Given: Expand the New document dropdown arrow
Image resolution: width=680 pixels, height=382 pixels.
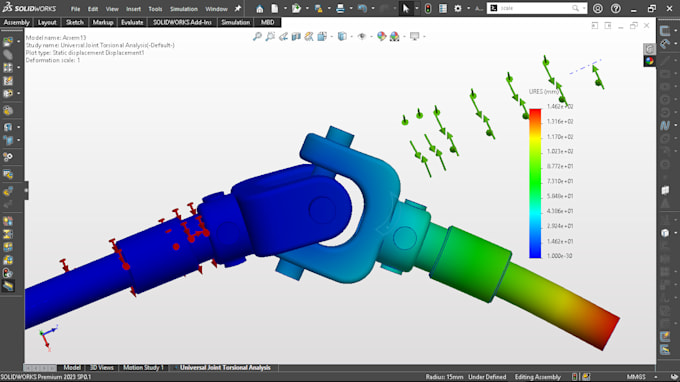Looking at the screenshot, I should 285,9.
